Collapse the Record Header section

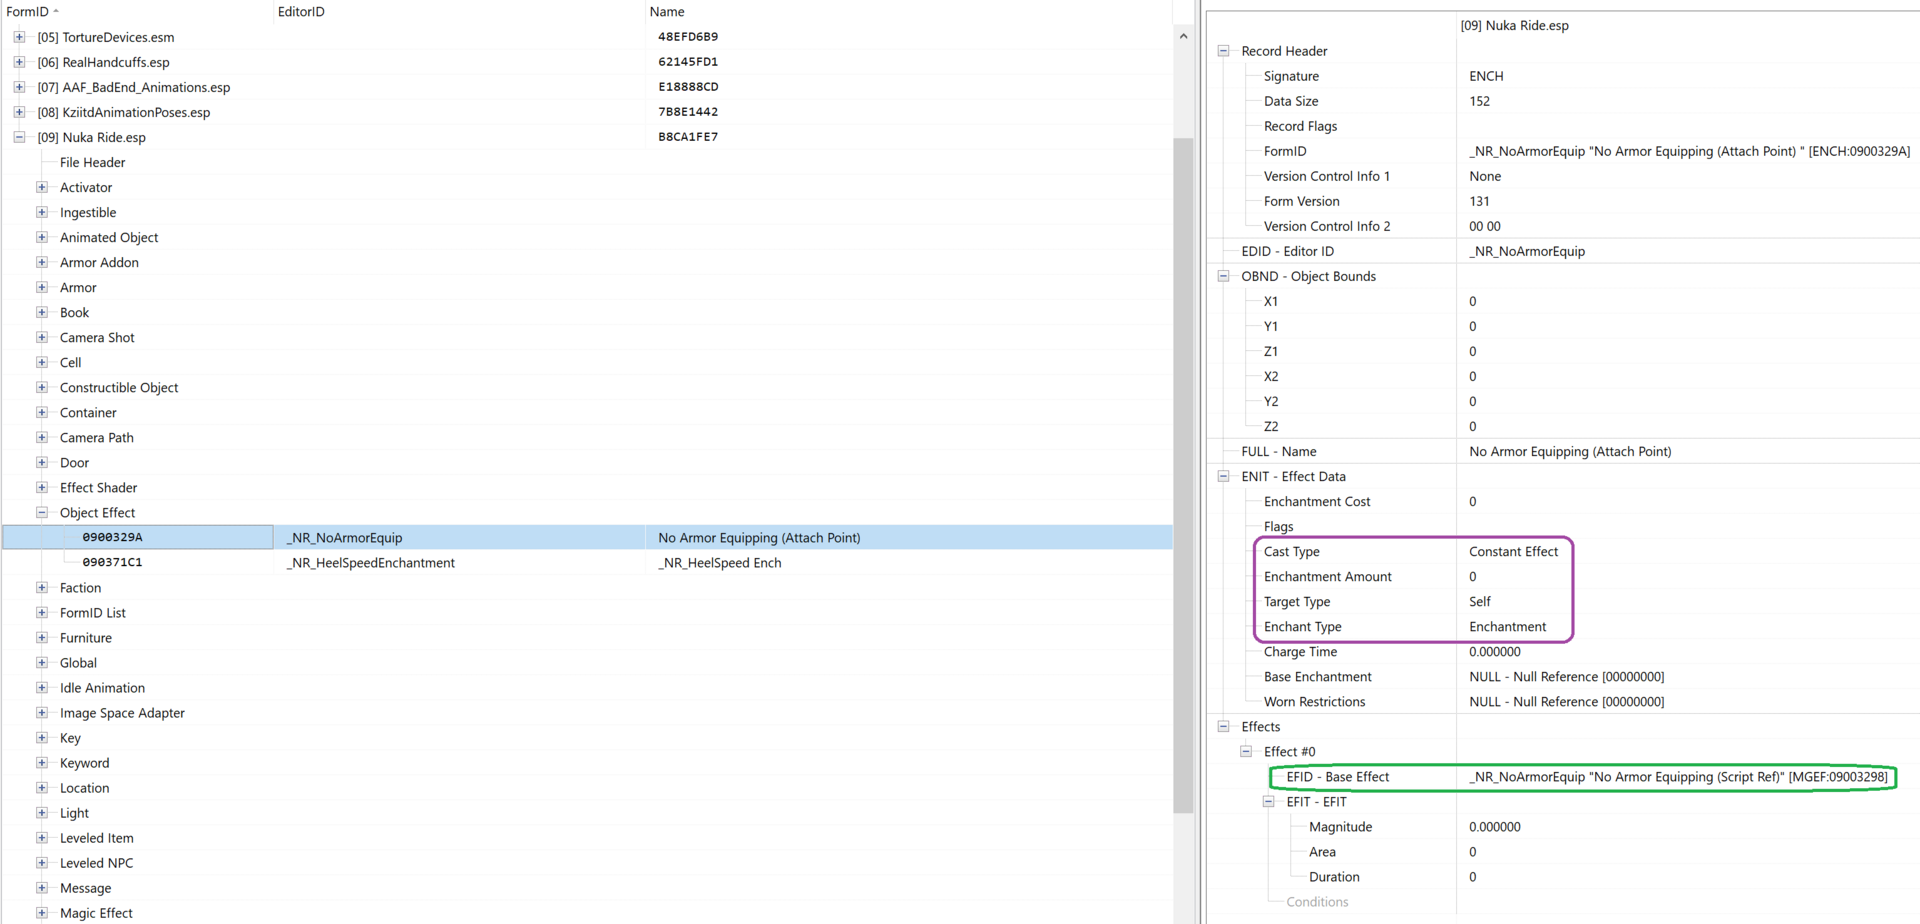tap(1223, 51)
